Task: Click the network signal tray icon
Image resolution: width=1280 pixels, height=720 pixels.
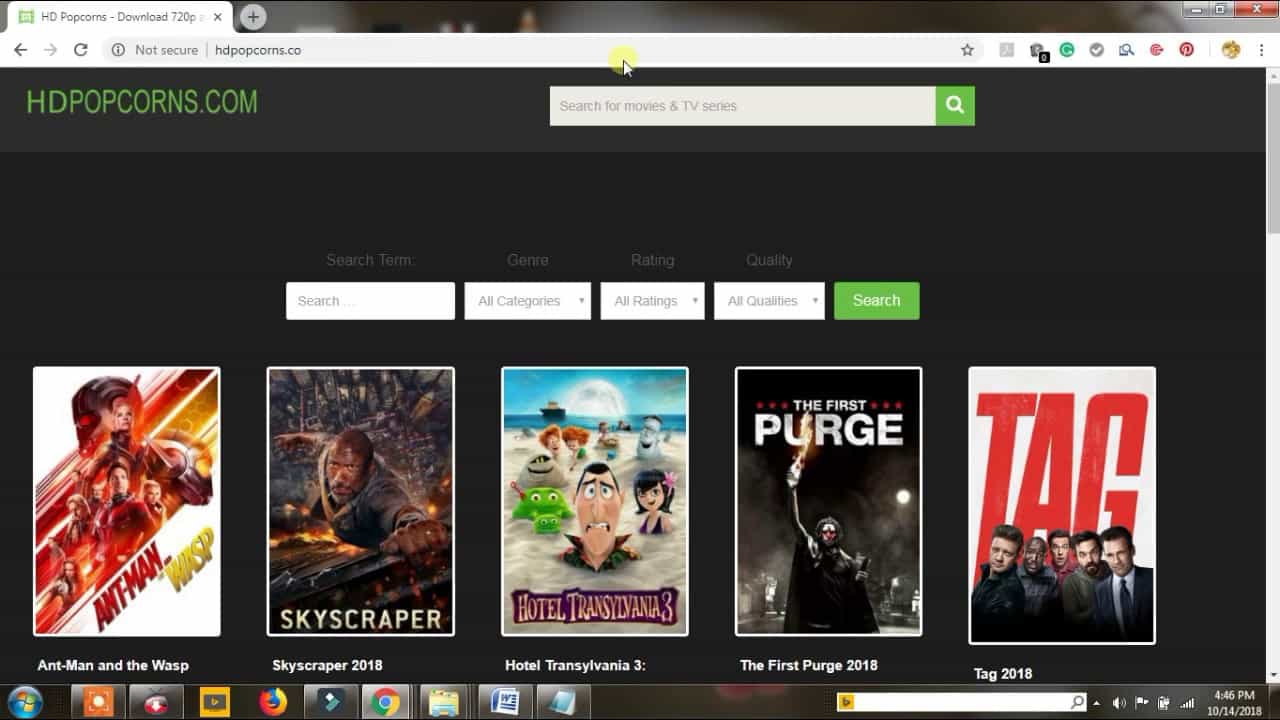Action: coord(1187,703)
